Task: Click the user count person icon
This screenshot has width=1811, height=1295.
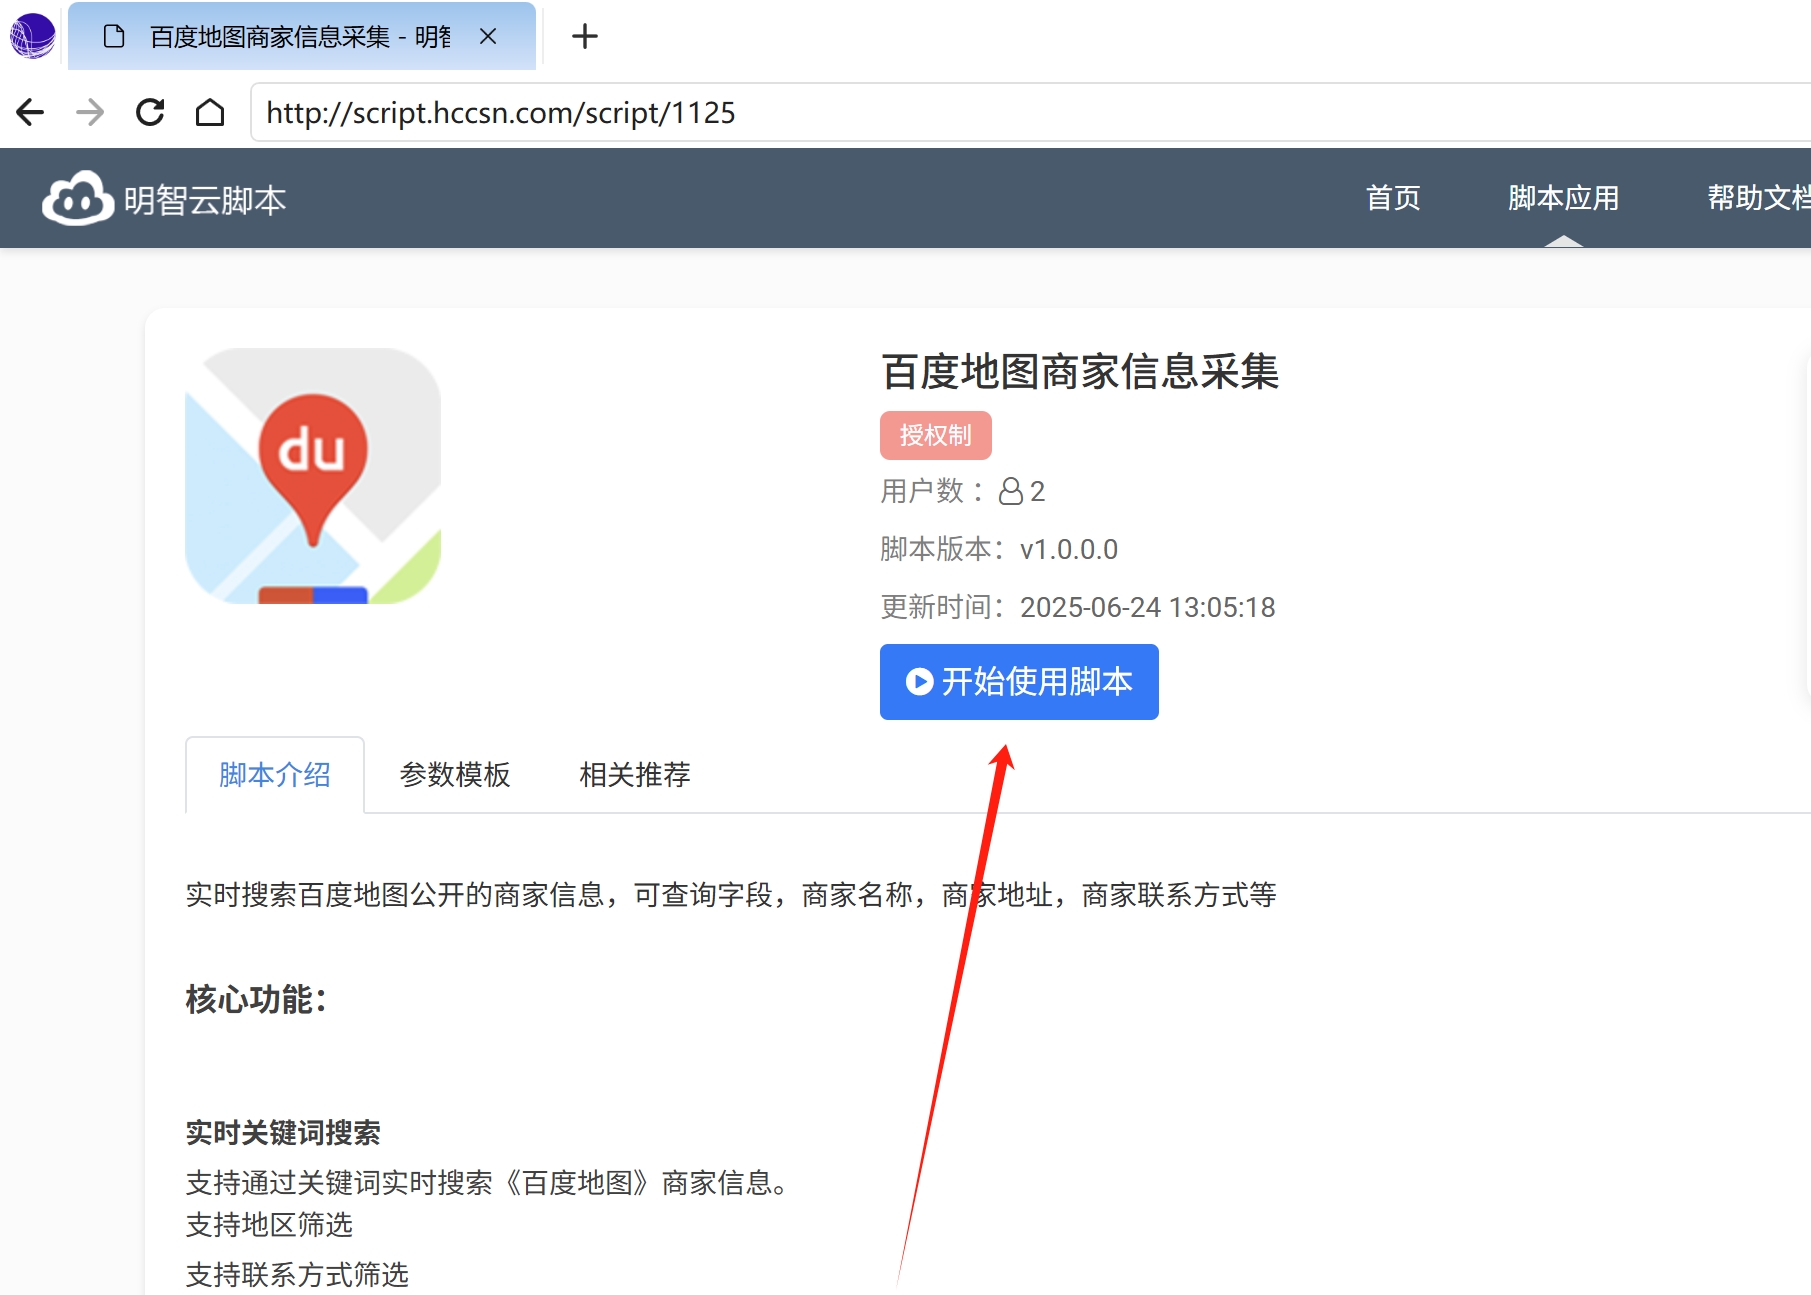Action: pos(1011,491)
